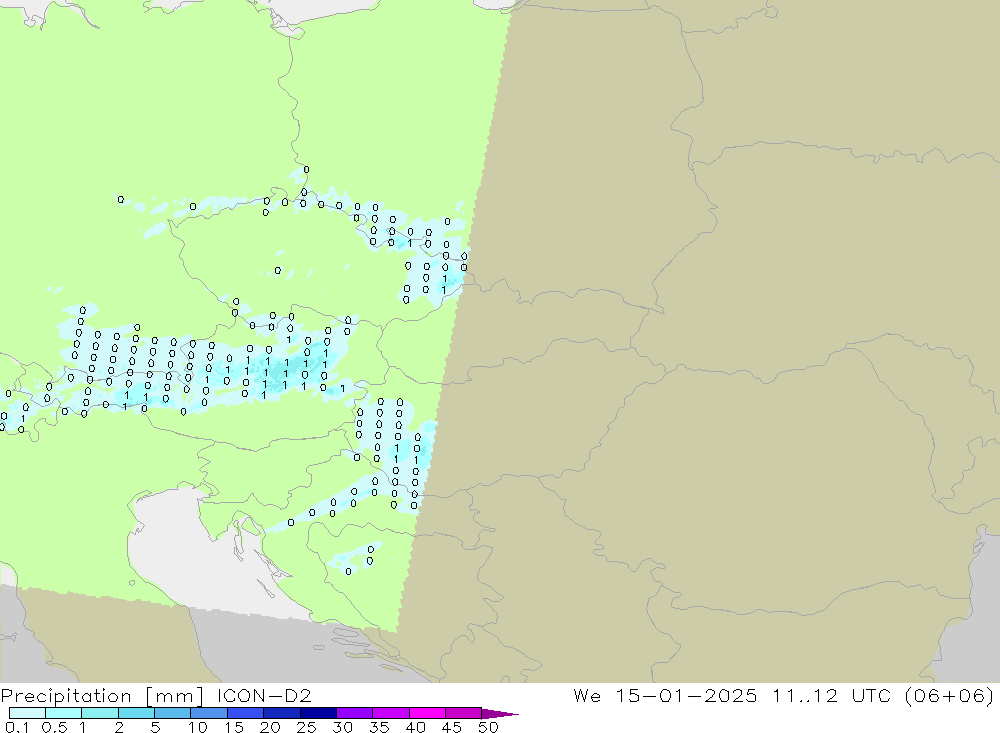Click the '45' legend value
This screenshot has height=733, width=1000.
pyautogui.click(x=452, y=727)
